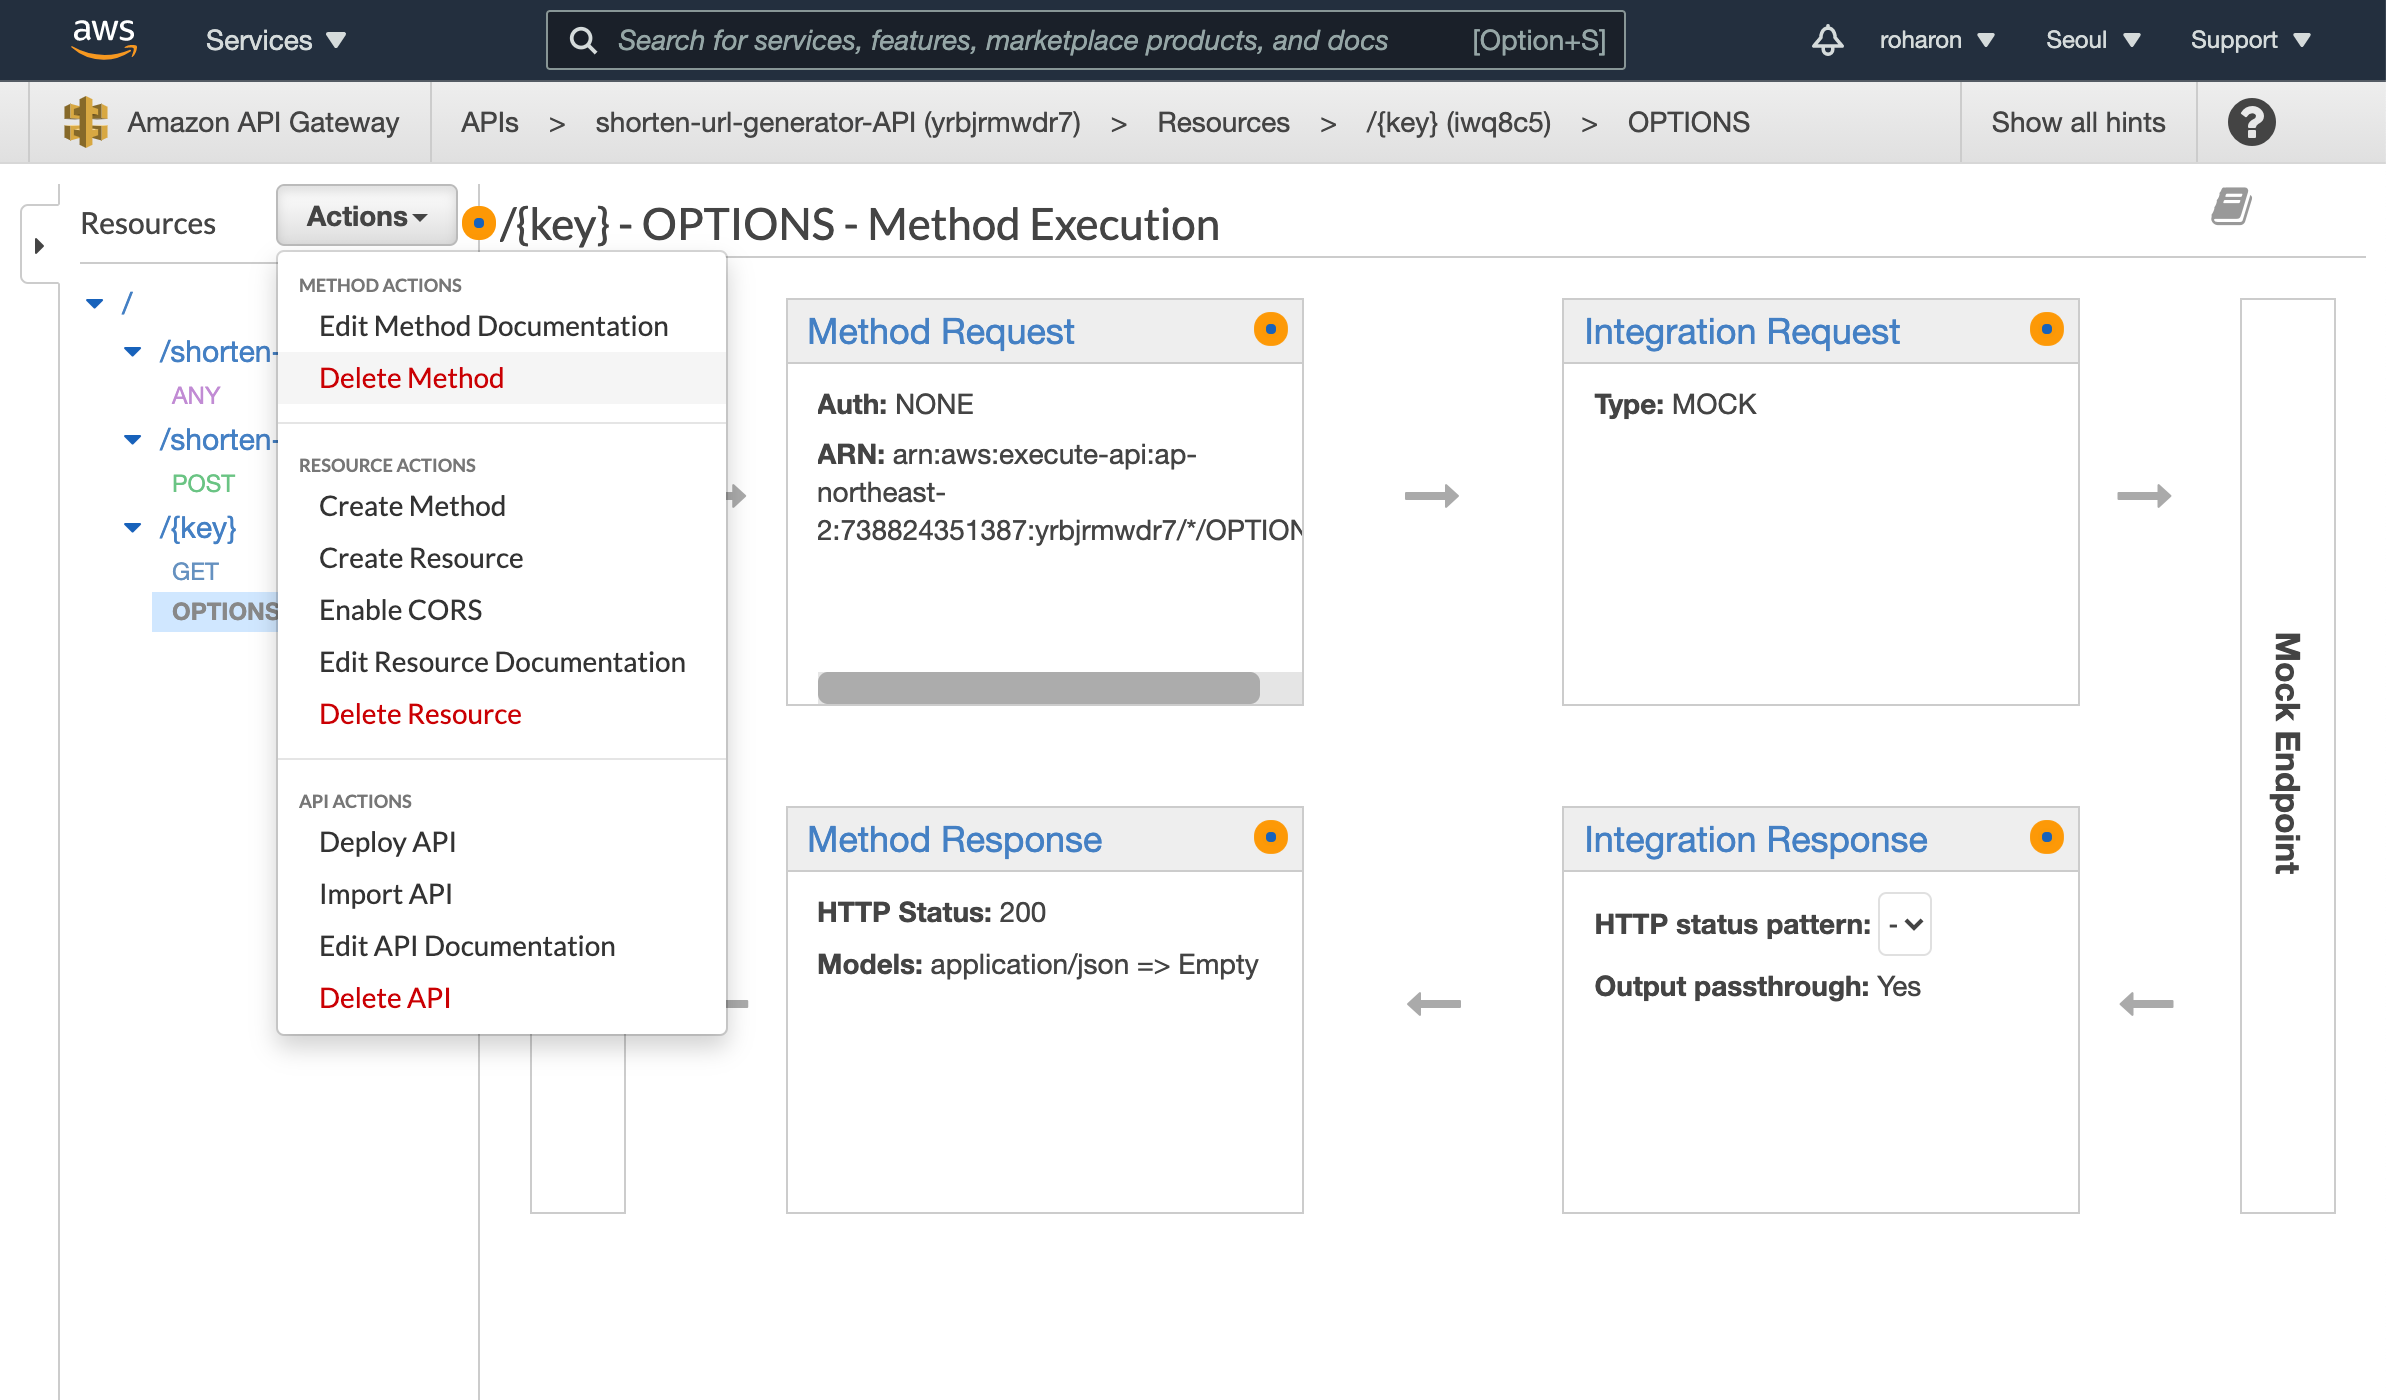Click the Integration Request orange hint dot

coord(2046,329)
